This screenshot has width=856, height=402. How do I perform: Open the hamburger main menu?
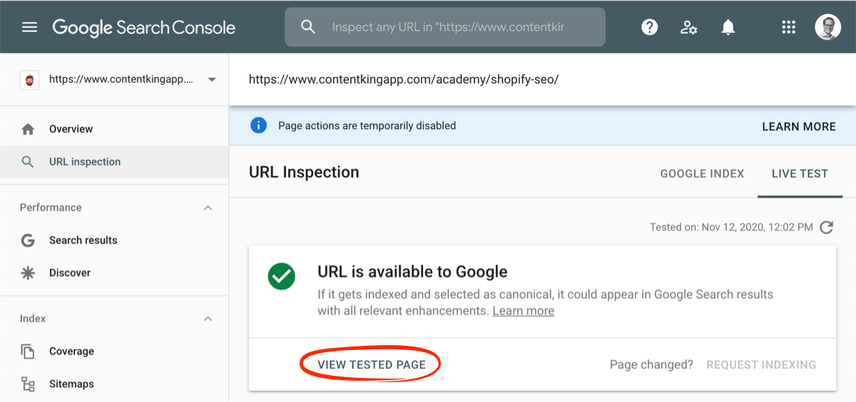29,27
